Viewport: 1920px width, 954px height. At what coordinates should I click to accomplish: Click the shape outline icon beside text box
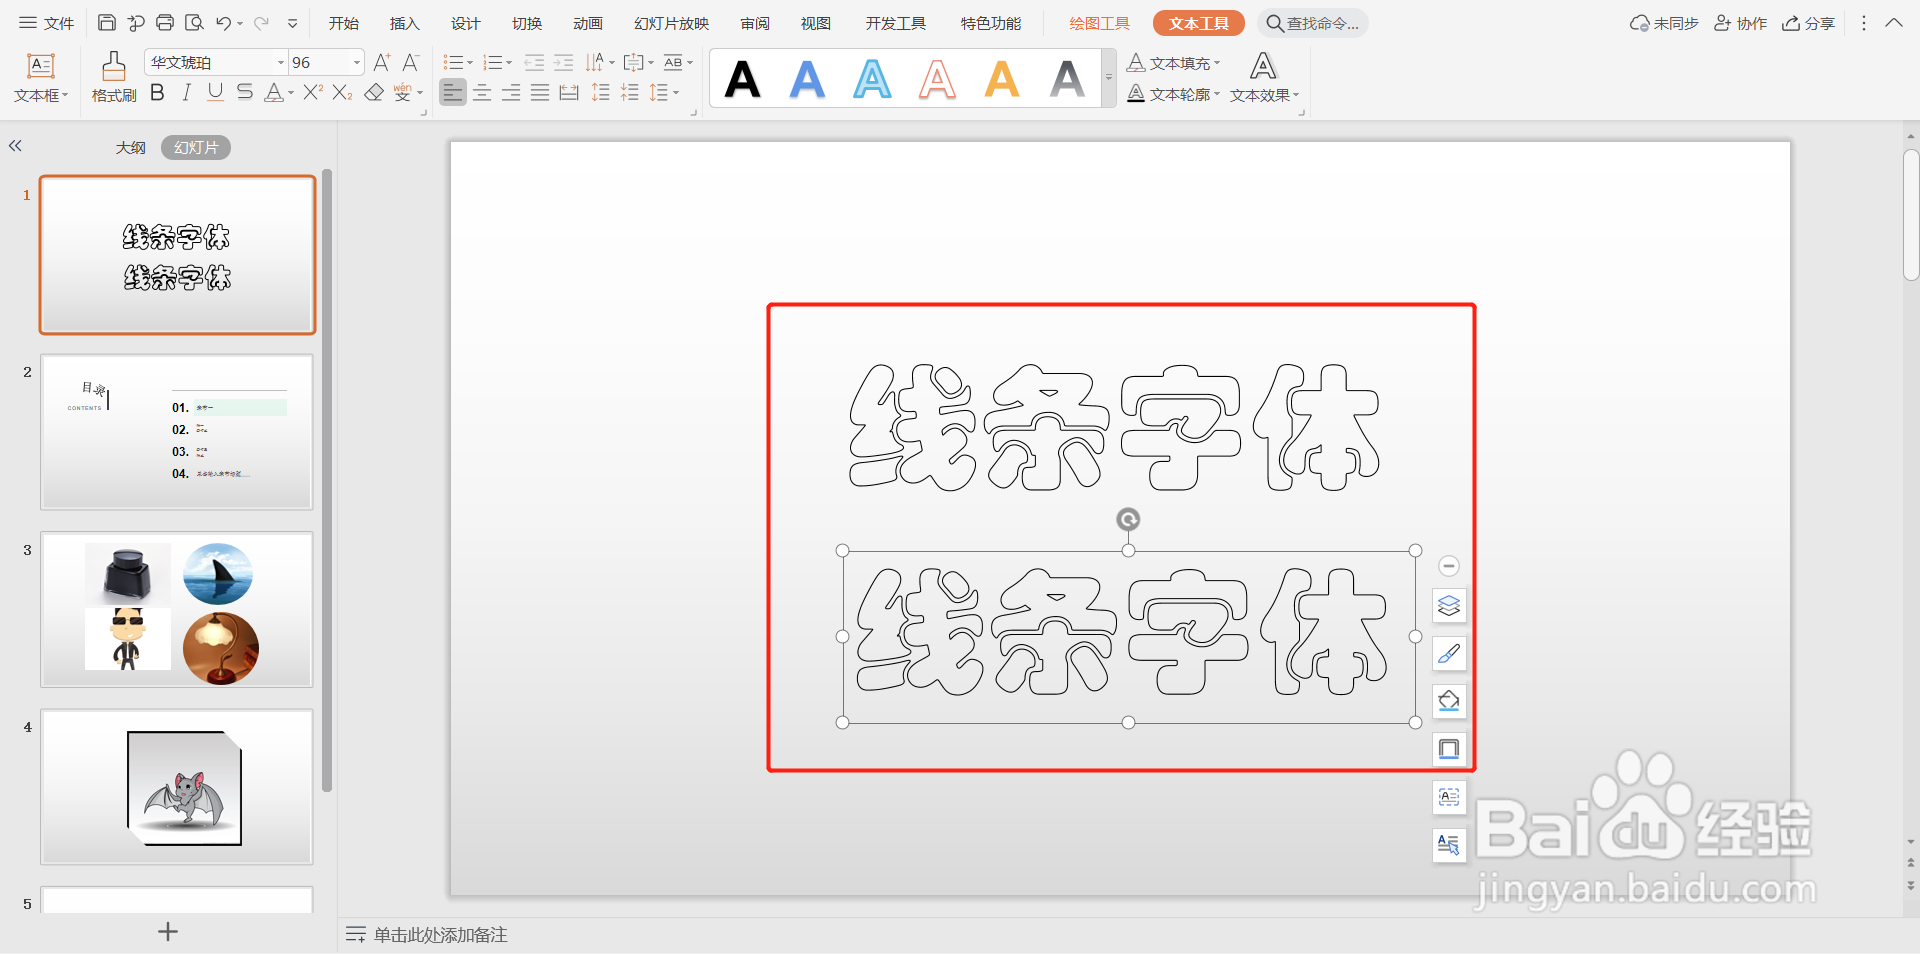(x=1449, y=749)
